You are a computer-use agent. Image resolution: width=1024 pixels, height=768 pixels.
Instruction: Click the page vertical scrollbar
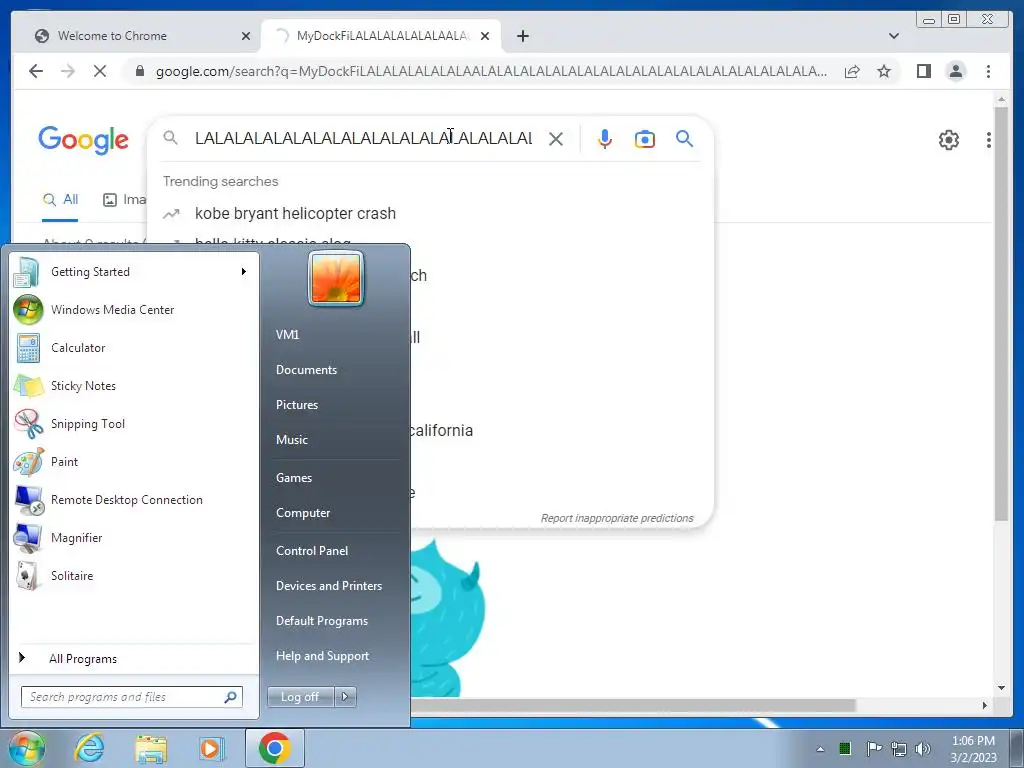click(x=1000, y=313)
